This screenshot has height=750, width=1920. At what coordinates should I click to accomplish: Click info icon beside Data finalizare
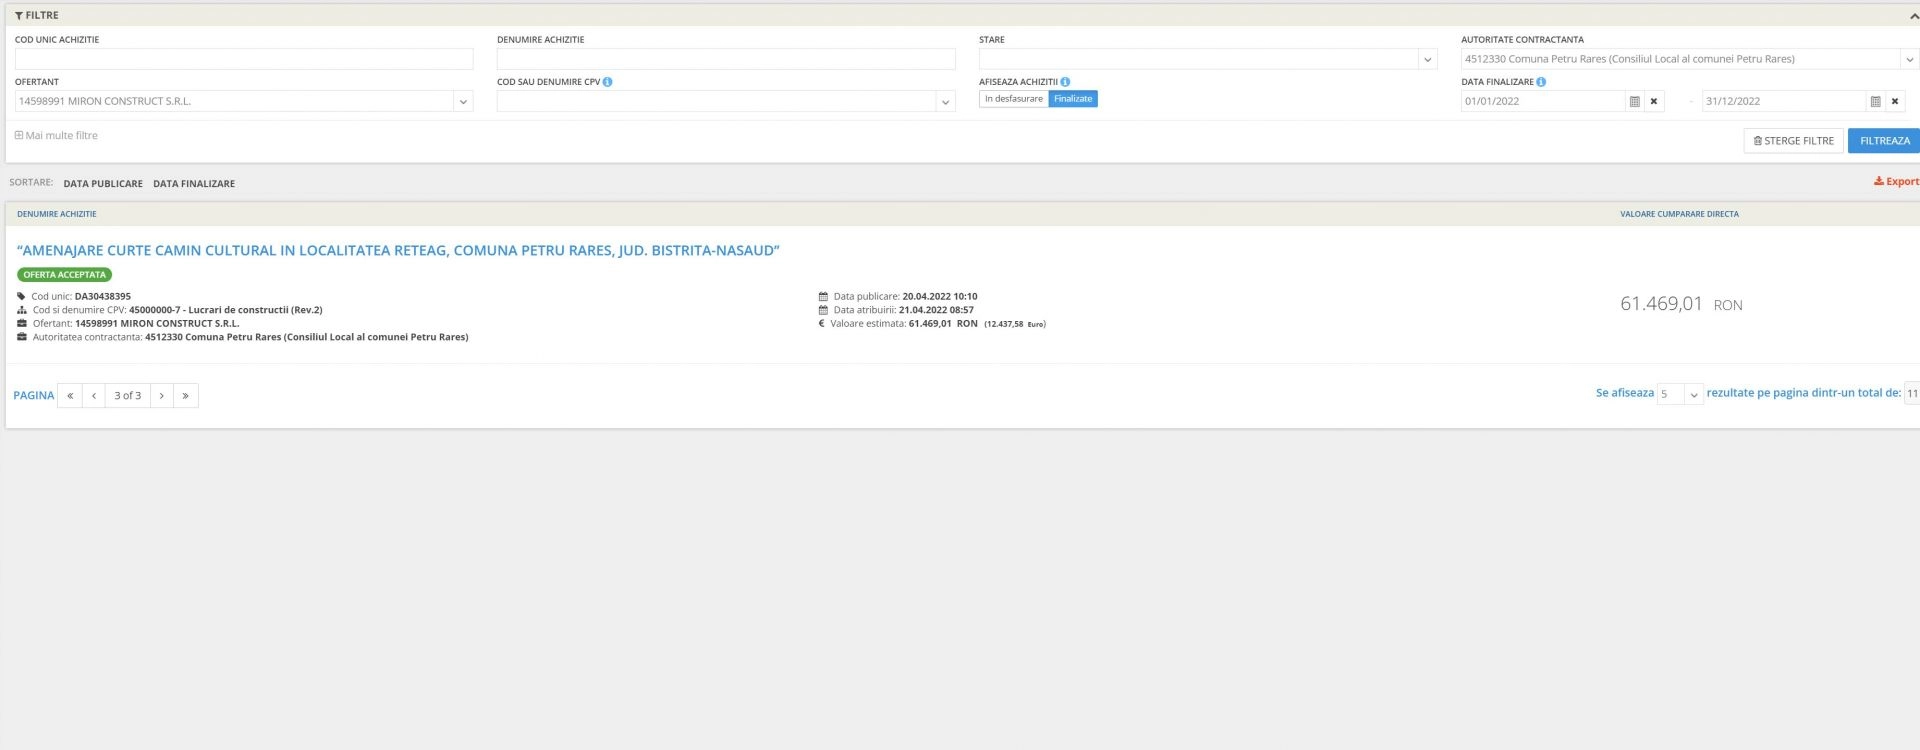(1541, 82)
